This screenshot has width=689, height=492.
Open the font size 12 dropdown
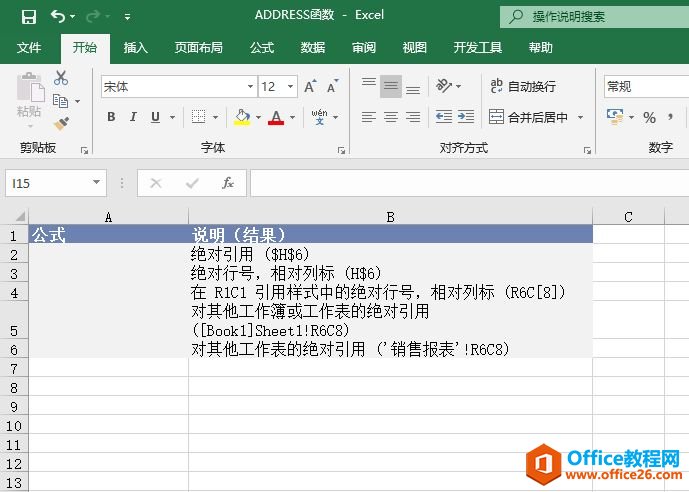click(290, 86)
